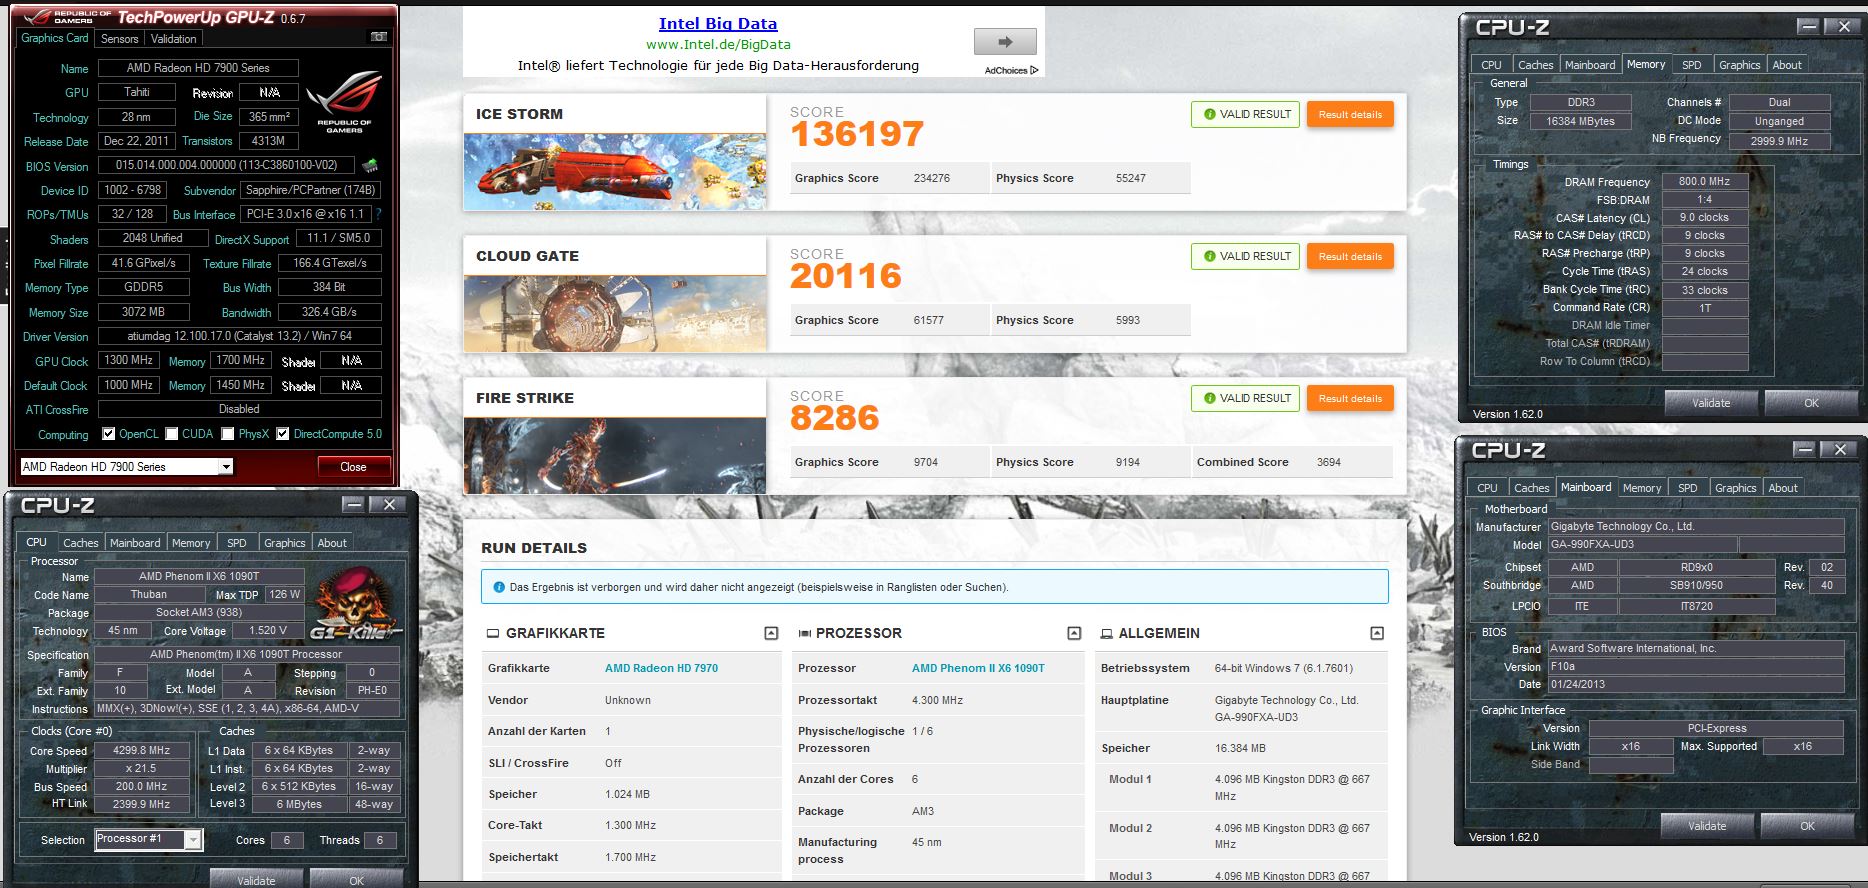Click the Fire Strike thumbnail image
This screenshot has height=888, width=1868.
615,456
